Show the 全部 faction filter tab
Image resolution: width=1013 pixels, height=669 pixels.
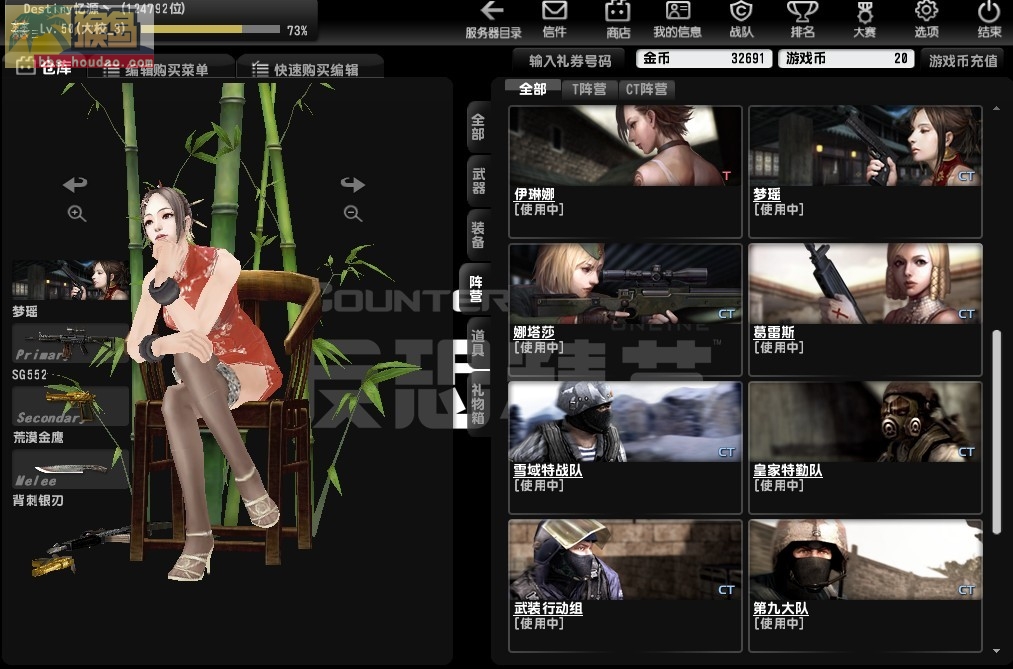tap(532, 89)
